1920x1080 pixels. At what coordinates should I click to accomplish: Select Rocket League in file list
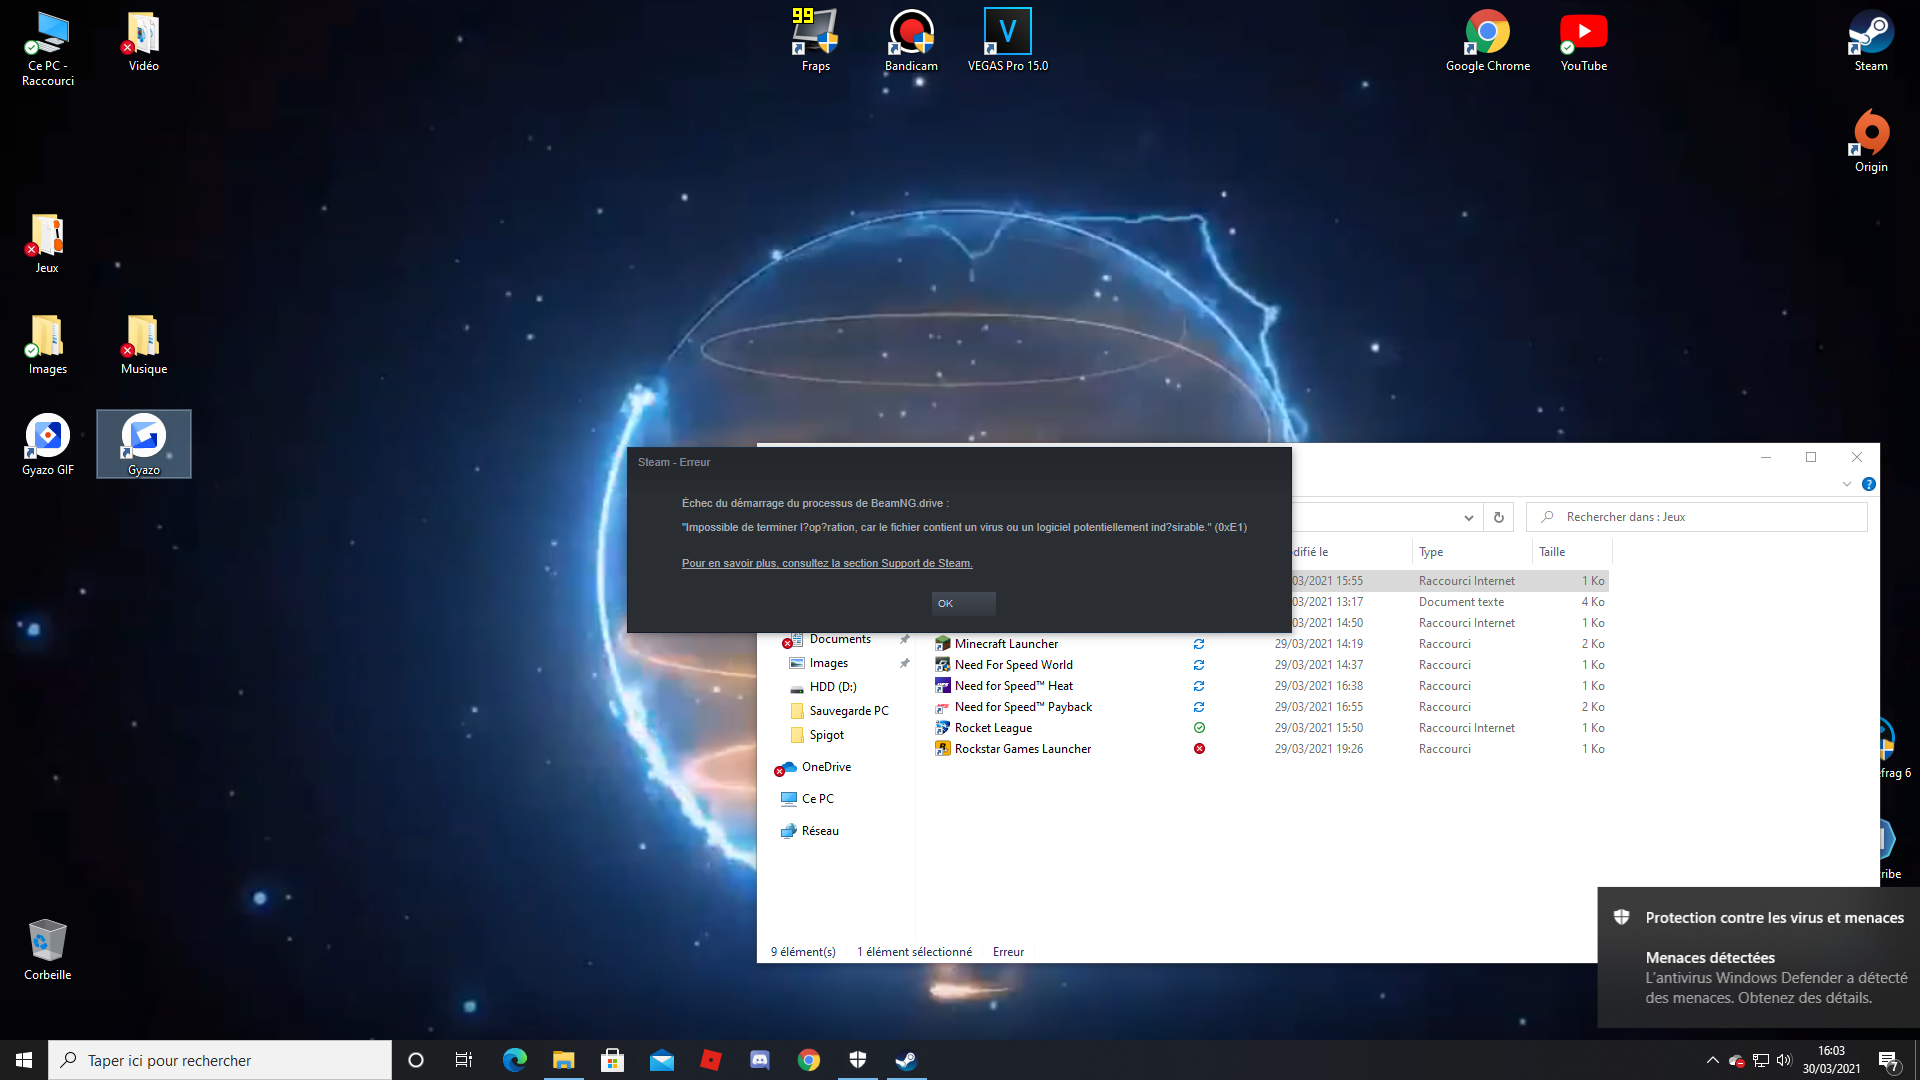pos(993,728)
